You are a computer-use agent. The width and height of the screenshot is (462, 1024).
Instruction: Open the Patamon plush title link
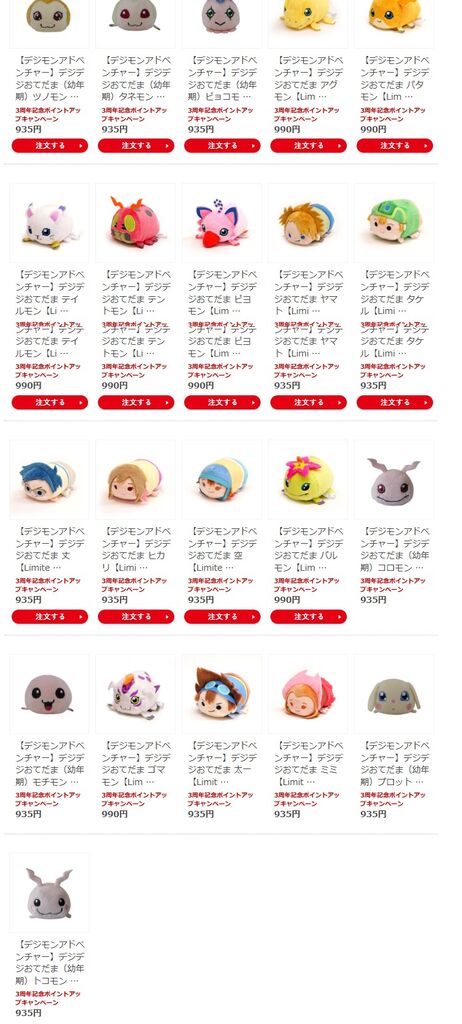[x=394, y=78]
